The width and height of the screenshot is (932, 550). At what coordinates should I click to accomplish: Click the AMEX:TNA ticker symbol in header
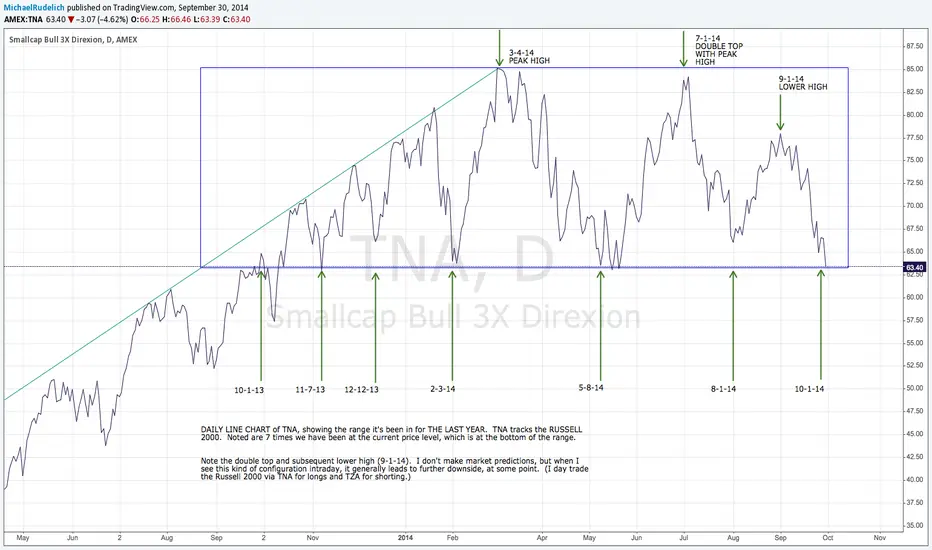point(23,19)
